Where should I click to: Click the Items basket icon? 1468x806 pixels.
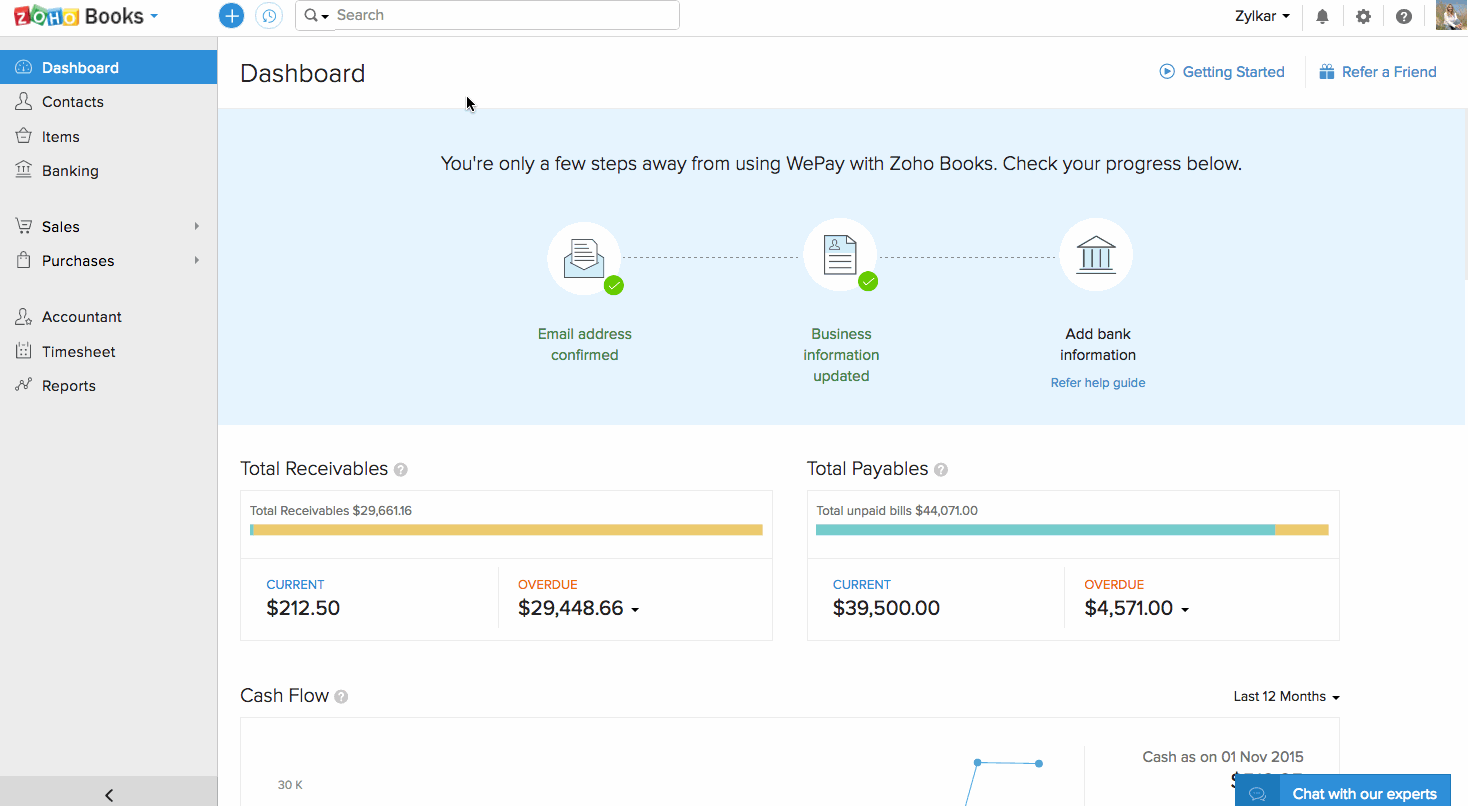tap(24, 136)
